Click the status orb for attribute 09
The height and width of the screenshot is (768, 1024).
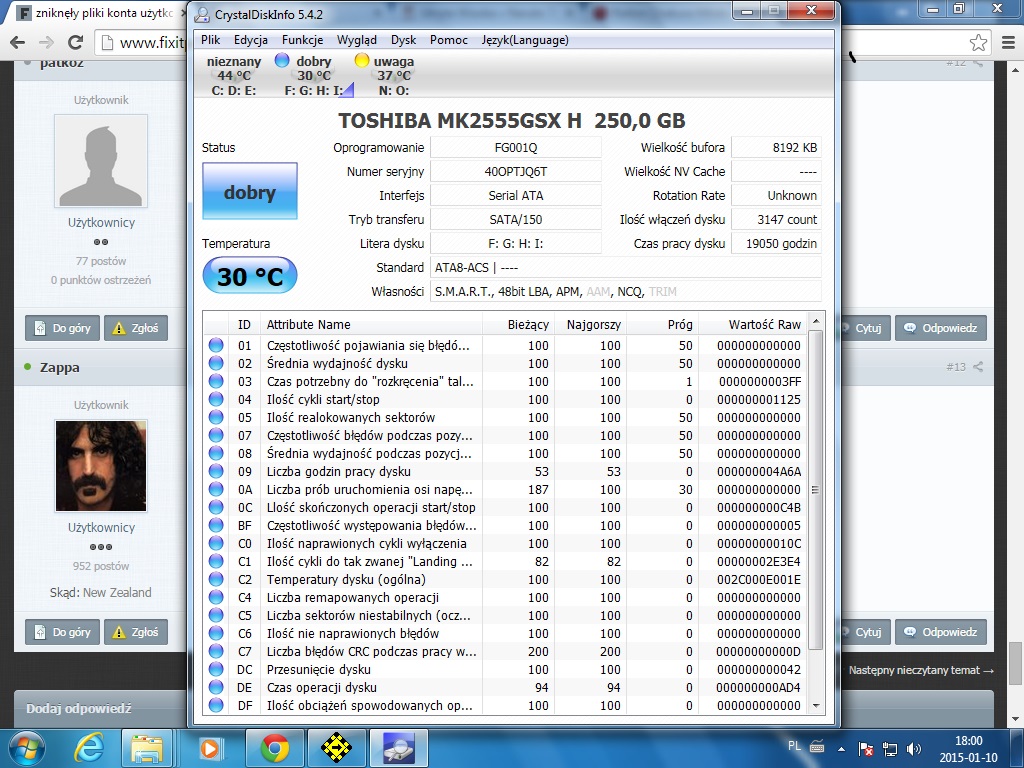pos(216,471)
